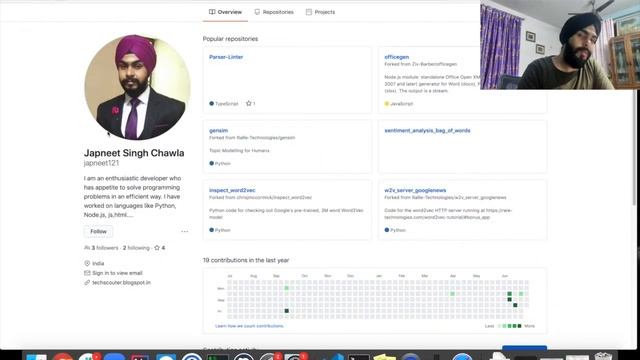Open the w2v_server_googlenews repository
The image size is (640, 360).
[415, 190]
